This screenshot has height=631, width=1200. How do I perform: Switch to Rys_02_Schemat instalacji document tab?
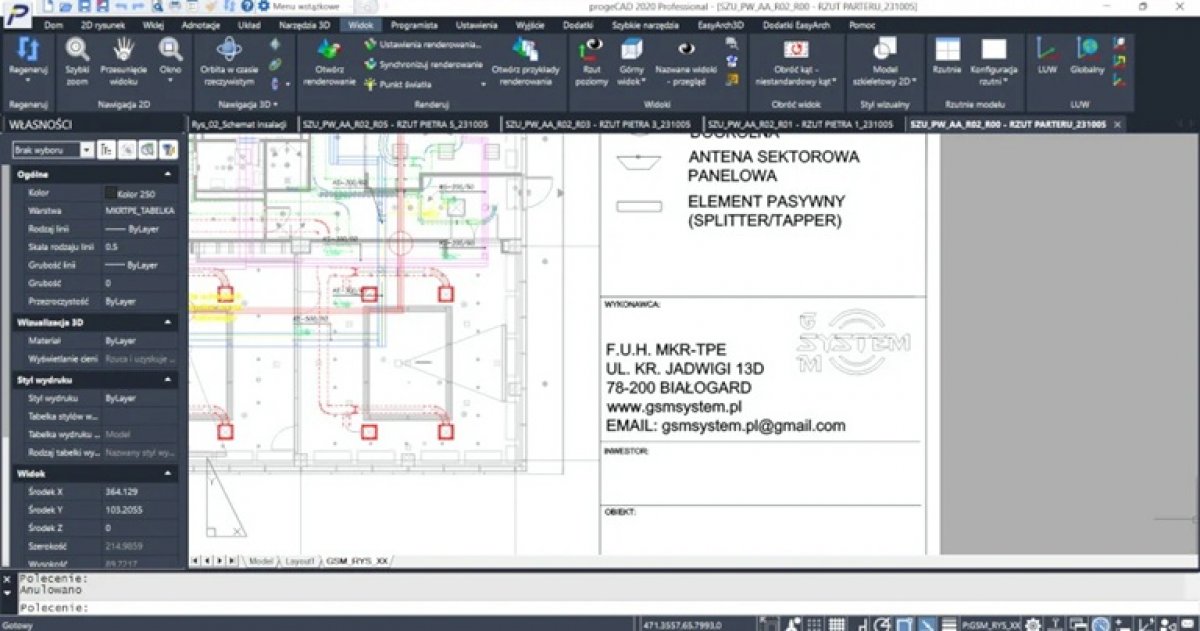pyautogui.click(x=238, y=124)
